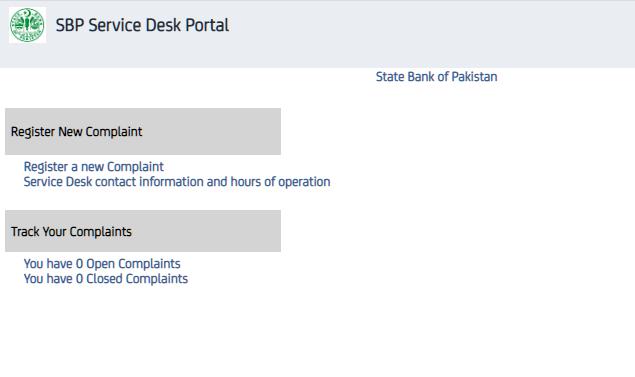Click the portal heading text beside the logo
635x377 pixels.
(142, 25)
